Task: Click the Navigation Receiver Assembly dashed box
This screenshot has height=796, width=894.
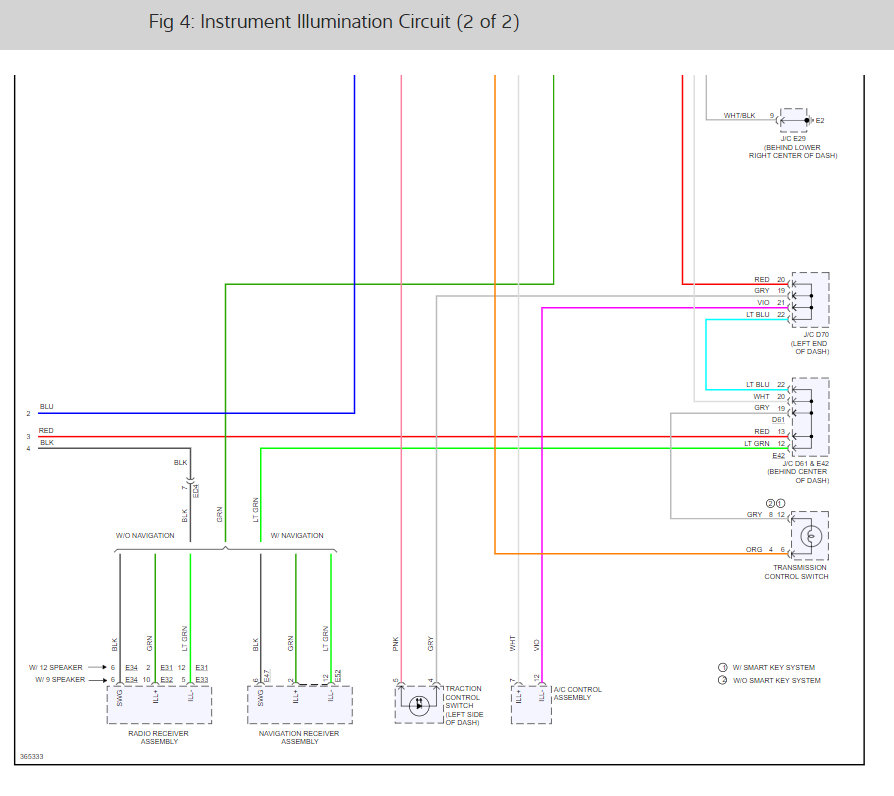Action: [300, 705]
